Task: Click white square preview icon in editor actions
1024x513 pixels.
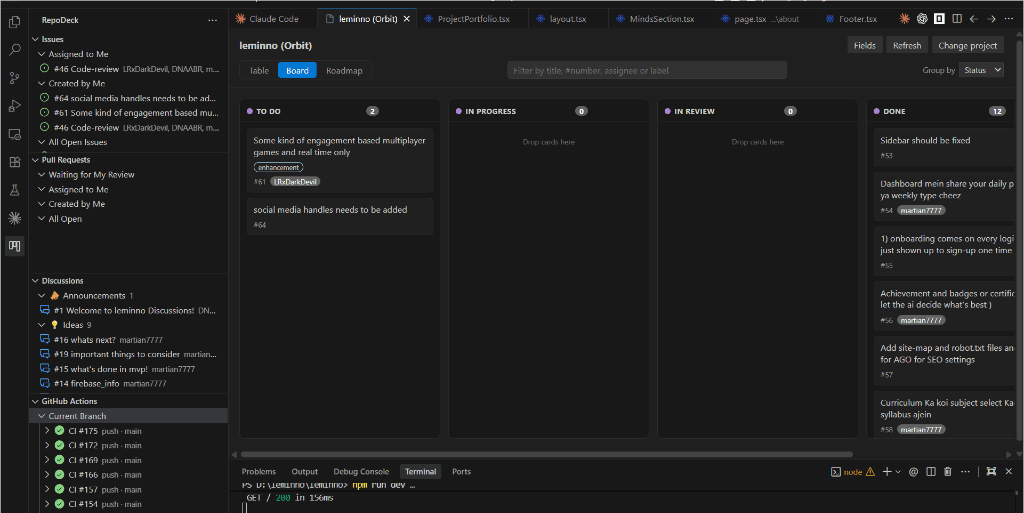Action: [x=939, y=19]
